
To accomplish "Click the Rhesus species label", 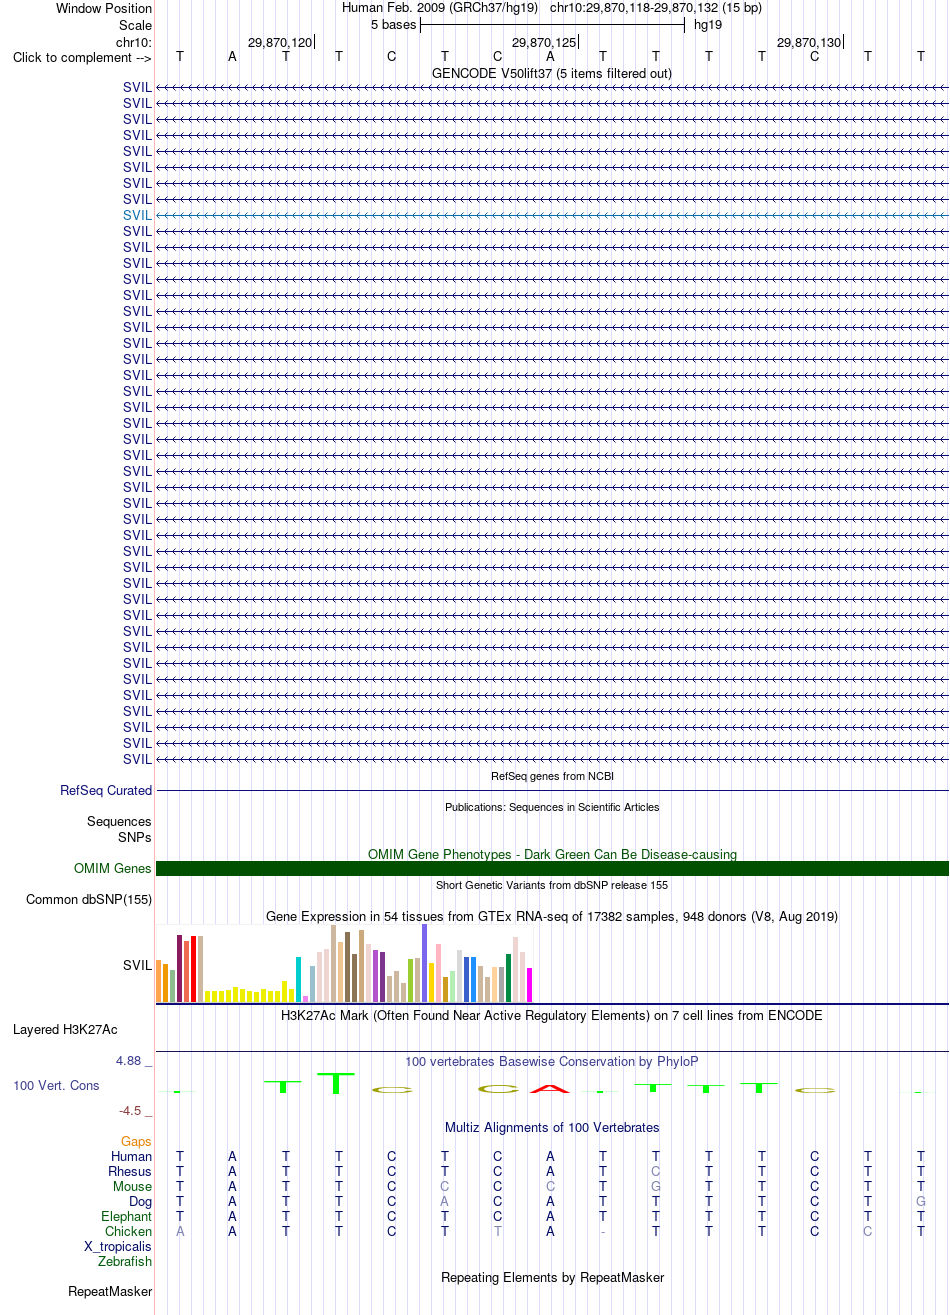I will coord(130,1171).
